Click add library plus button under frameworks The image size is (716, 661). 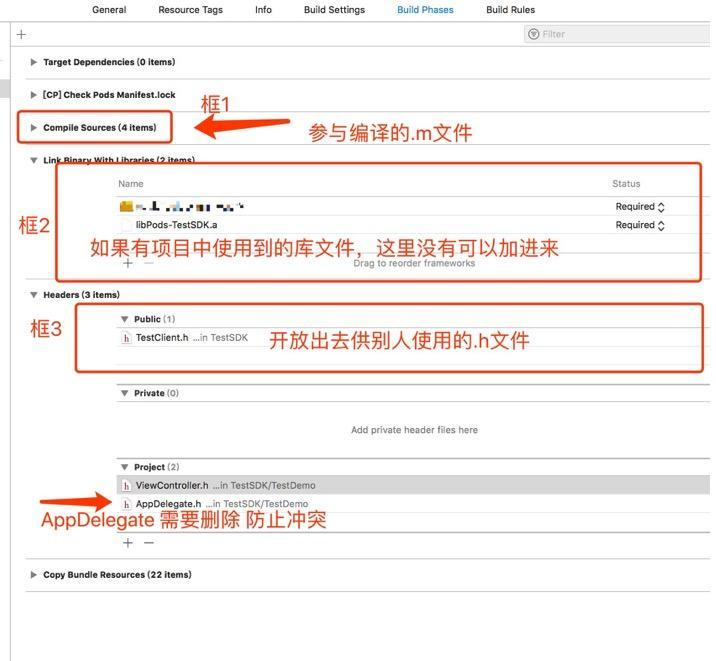pyautogui.click(x=128, y=263)
